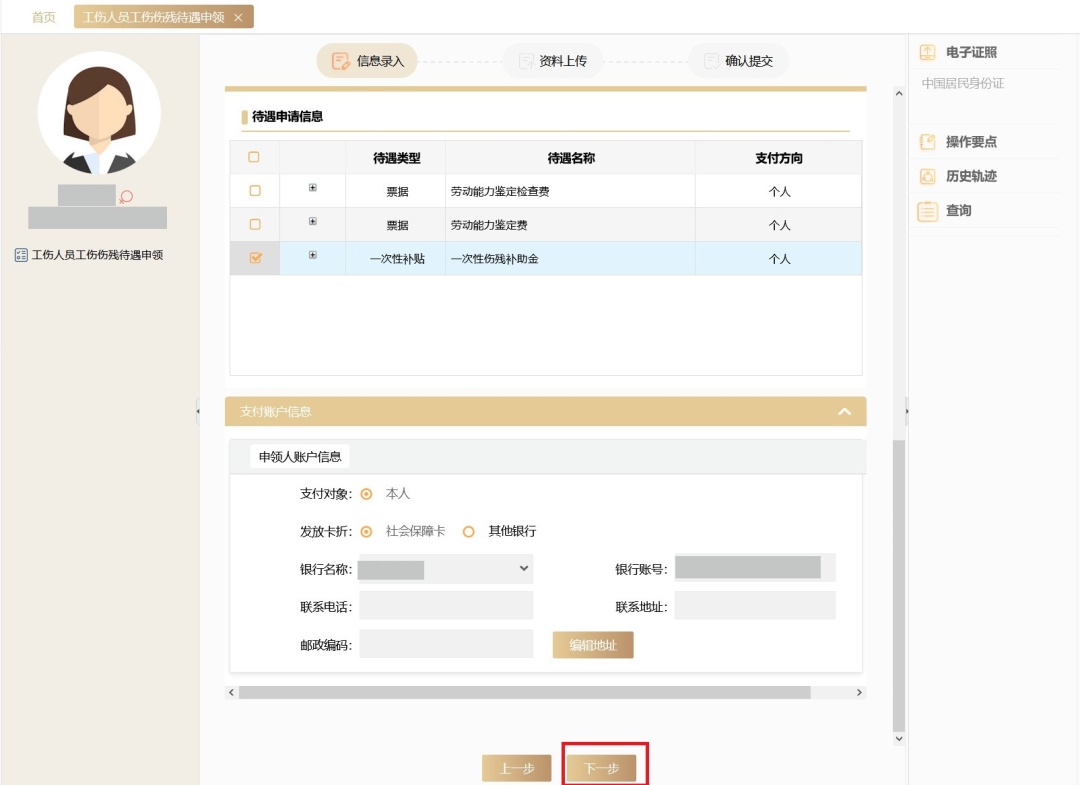Check the 劳动能力鉴定检查费 row checkbox
1080x785 pixels.
tap(254, 190)
